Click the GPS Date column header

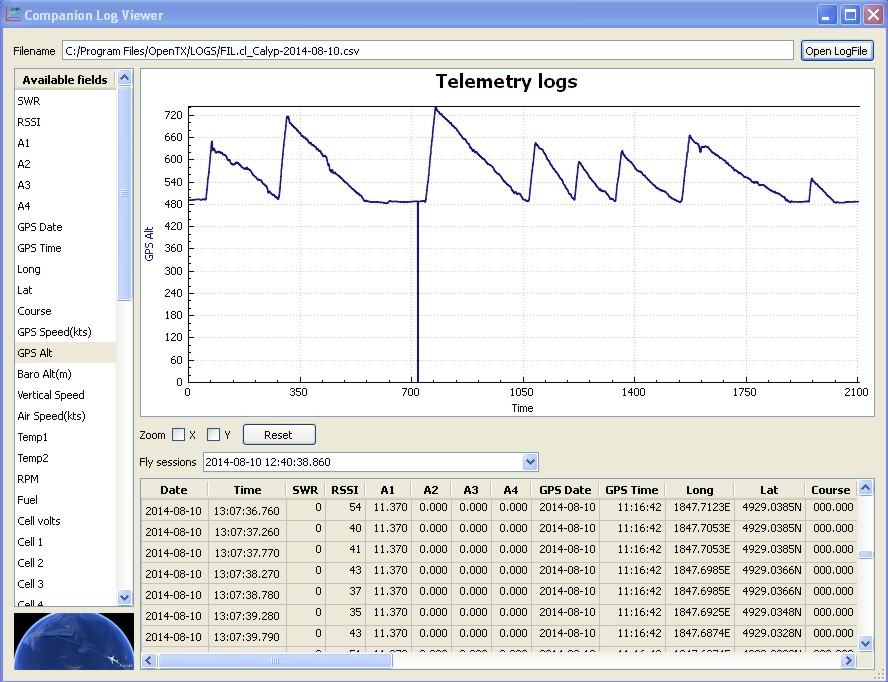click(565, 490)
